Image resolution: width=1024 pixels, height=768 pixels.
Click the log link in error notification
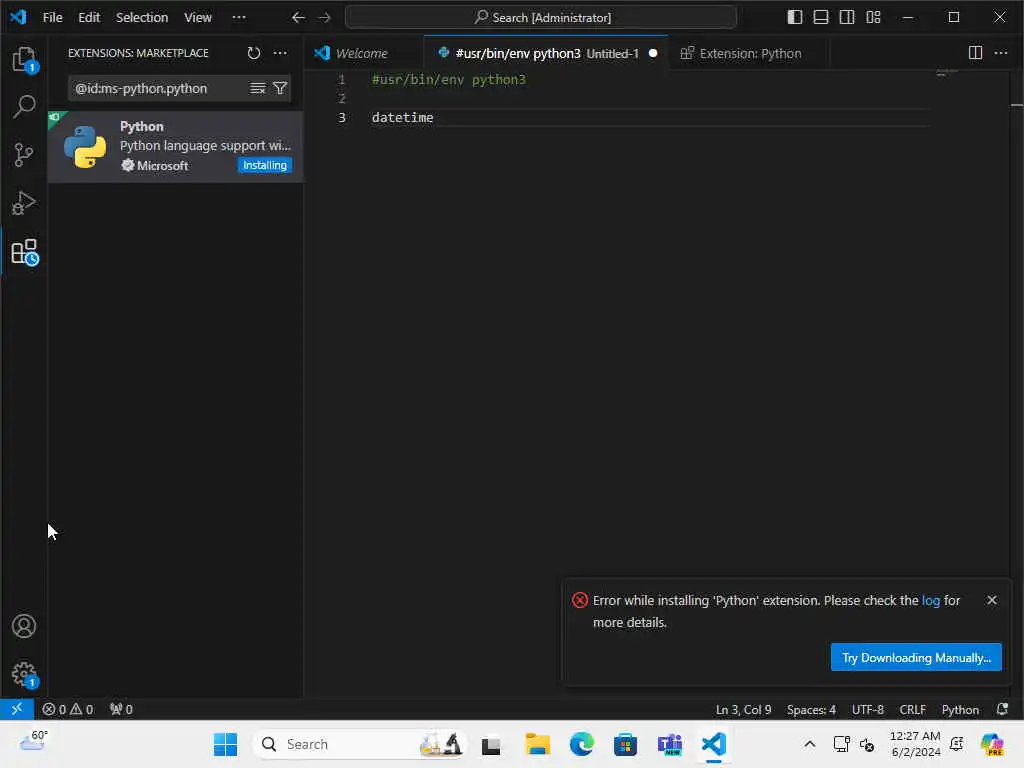(931, 600)
